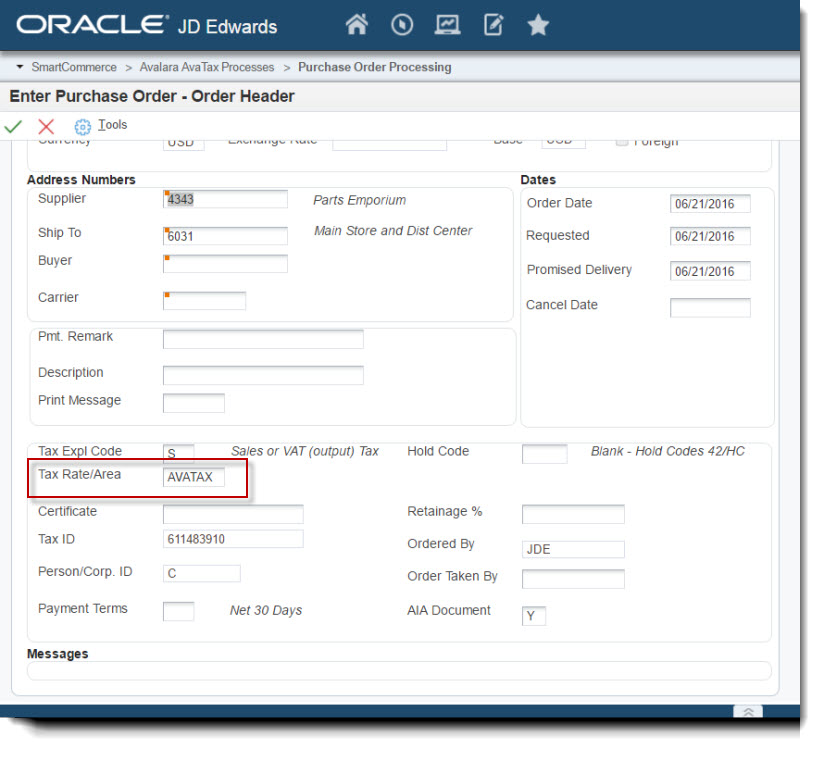
Task: Select the Order Date field
Action: [x=709, y=204]
